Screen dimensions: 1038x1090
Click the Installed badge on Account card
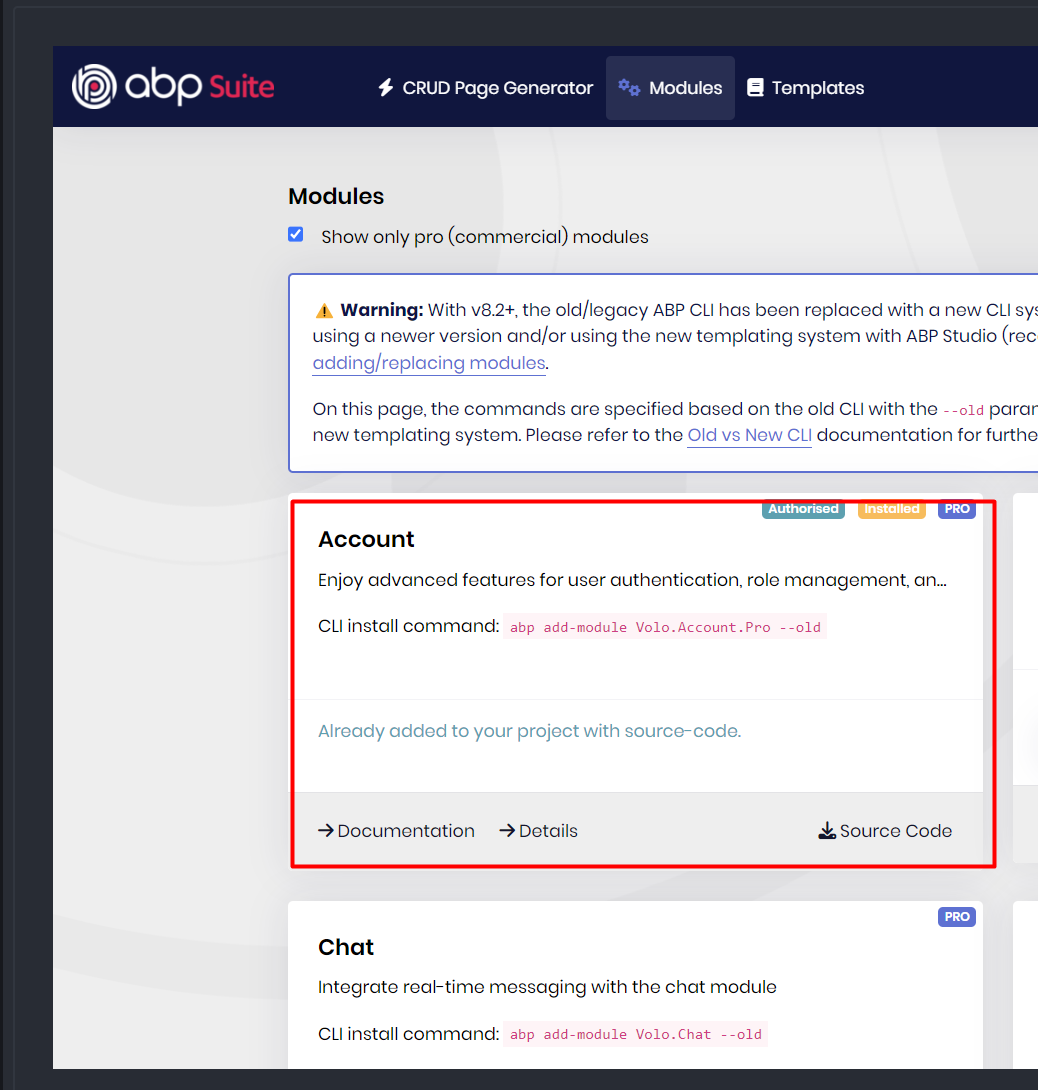coord(891,509)
